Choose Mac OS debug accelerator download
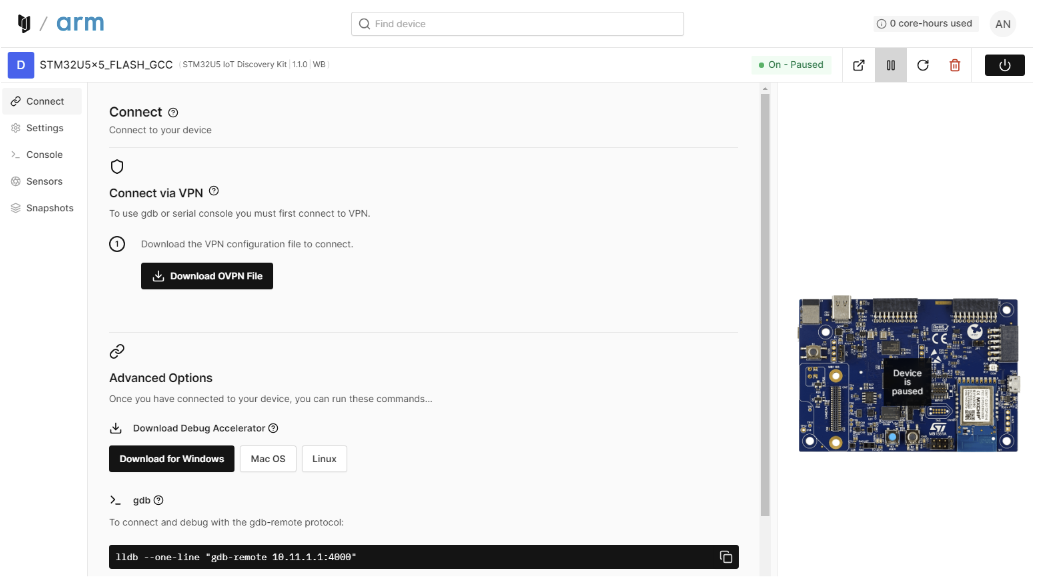Viewport: 1040px width, 587px height. pos(268,459)
